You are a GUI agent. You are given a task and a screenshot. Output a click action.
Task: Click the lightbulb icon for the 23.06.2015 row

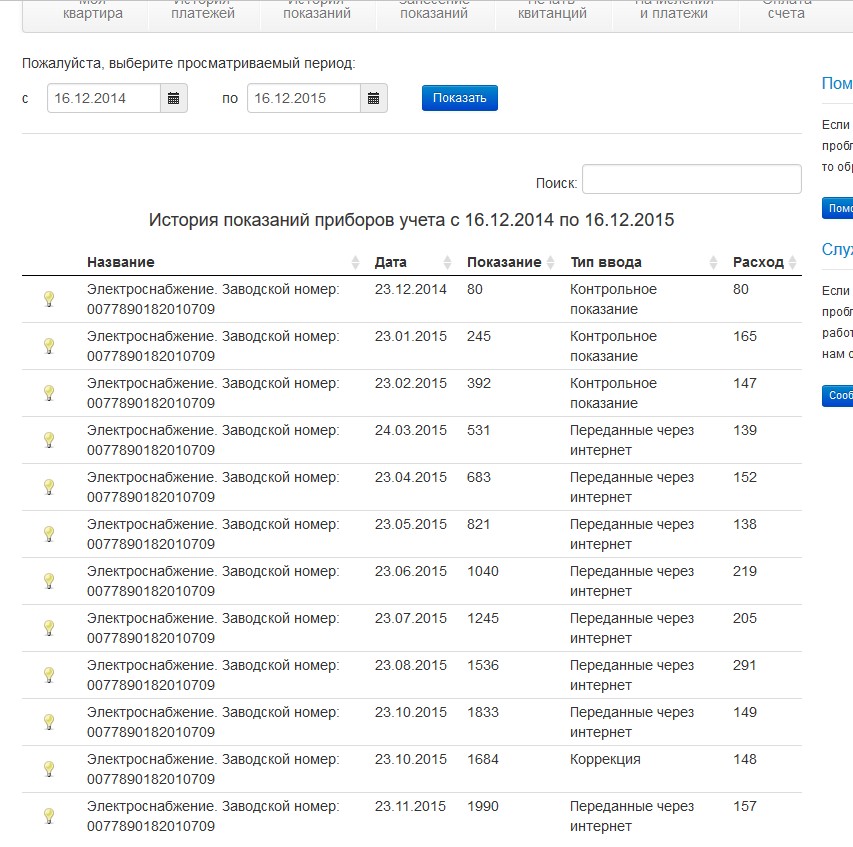48,581
